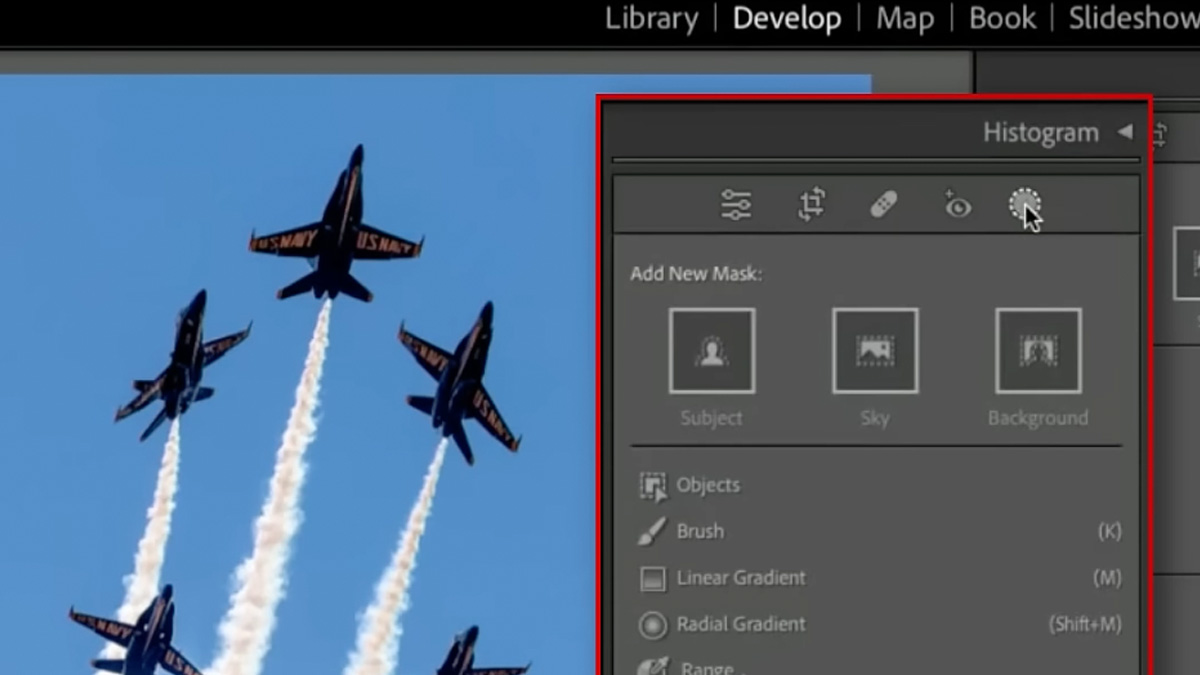Choose the Brush mask option
Viewport: 1200px width, 675px height.
(x=699, y=532)
